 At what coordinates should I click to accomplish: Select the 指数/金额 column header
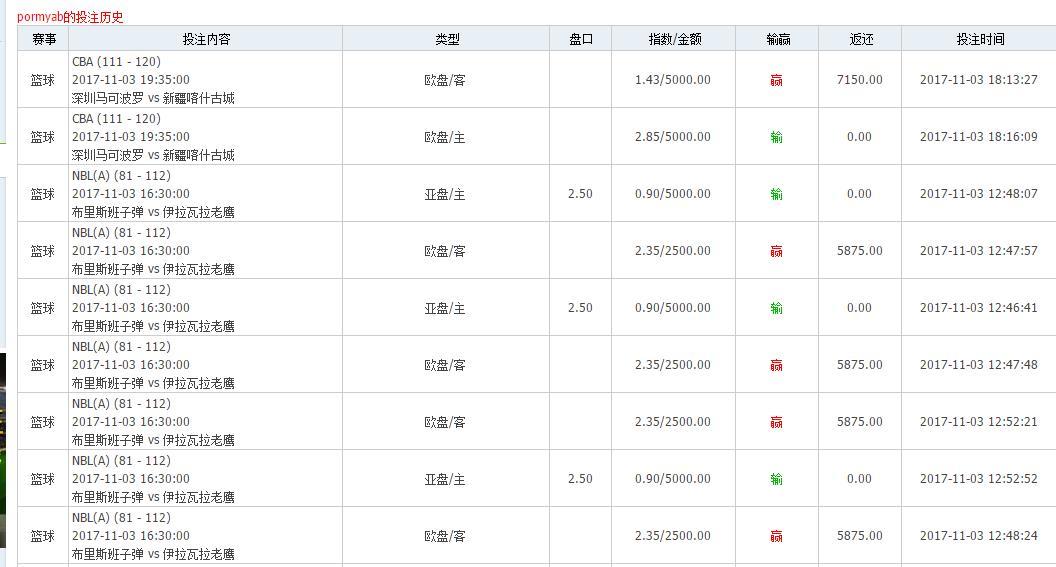pos(674,40)
